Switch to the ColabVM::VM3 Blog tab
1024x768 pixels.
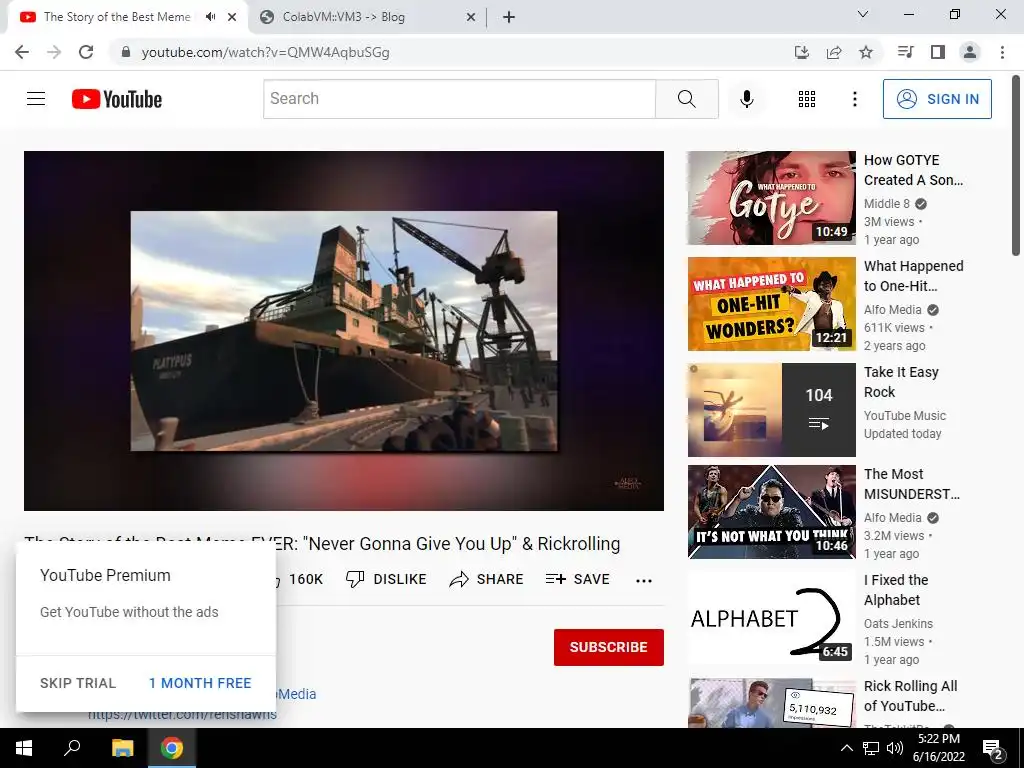366,18
